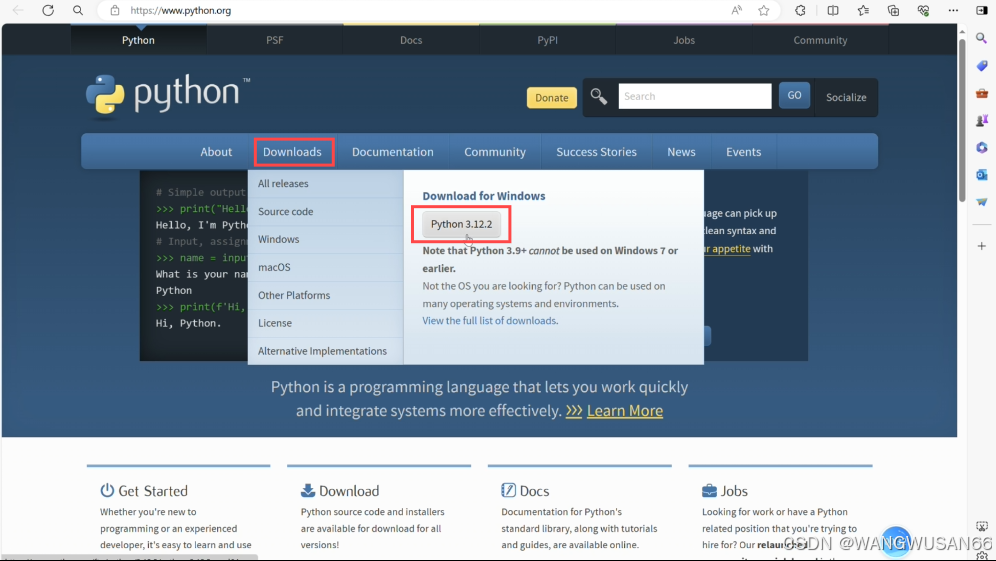The width and height of the screenshot is (996, 561).
Task: Click the site lock icon in address bar
Action: pos(115,10)
